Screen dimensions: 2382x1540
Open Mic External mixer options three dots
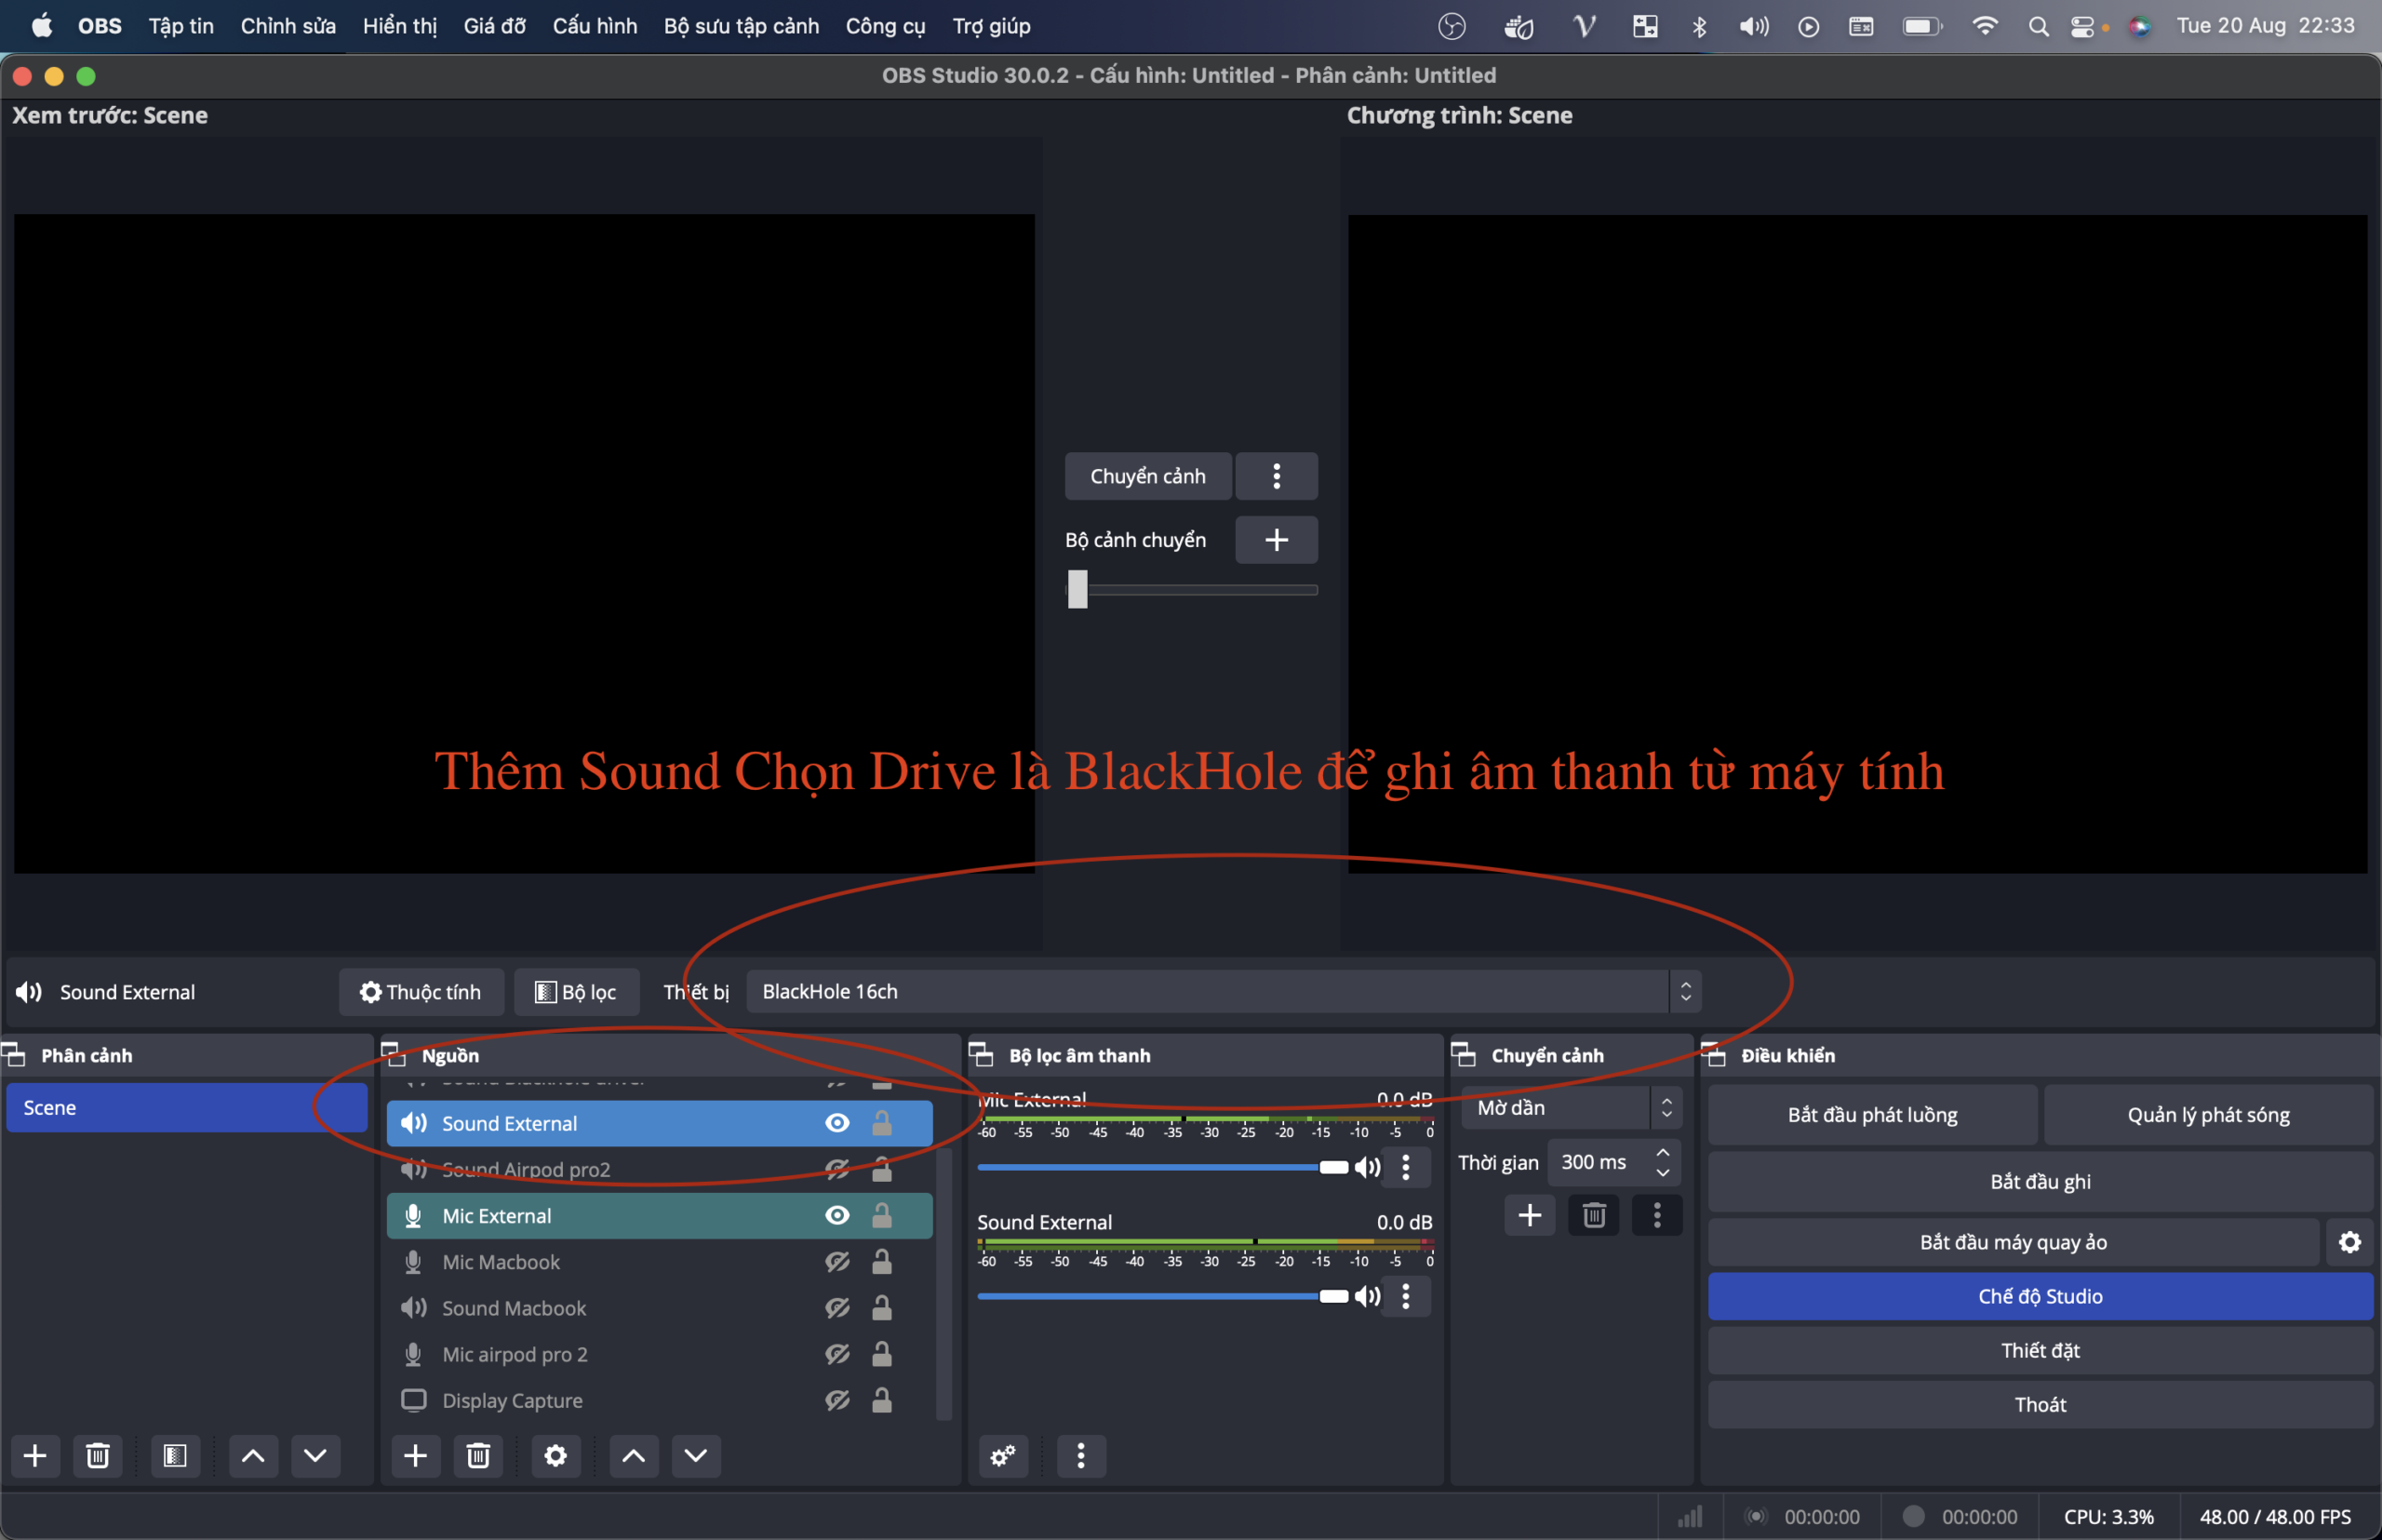click(1406, 1167)
